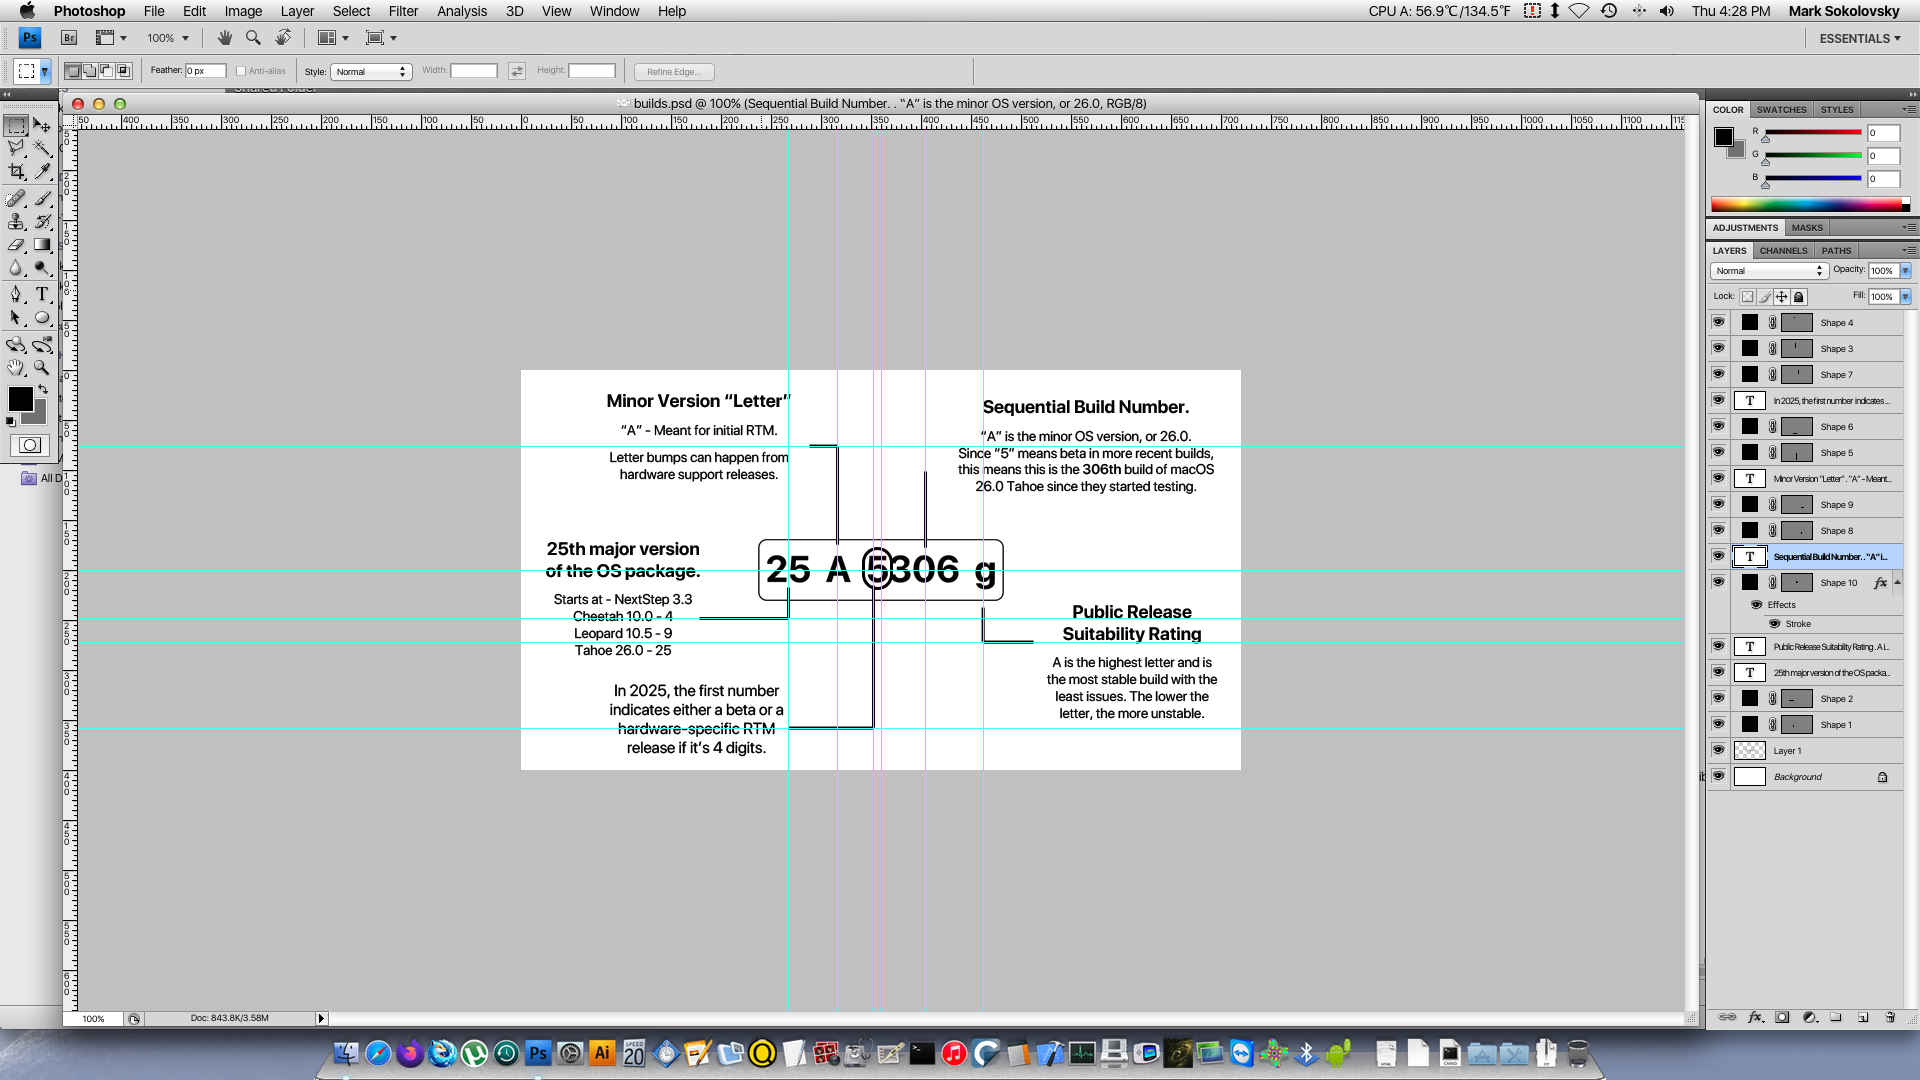Select the Horizontal Type tool
The image size is (1920, 1080).
[x=42, y=294]
